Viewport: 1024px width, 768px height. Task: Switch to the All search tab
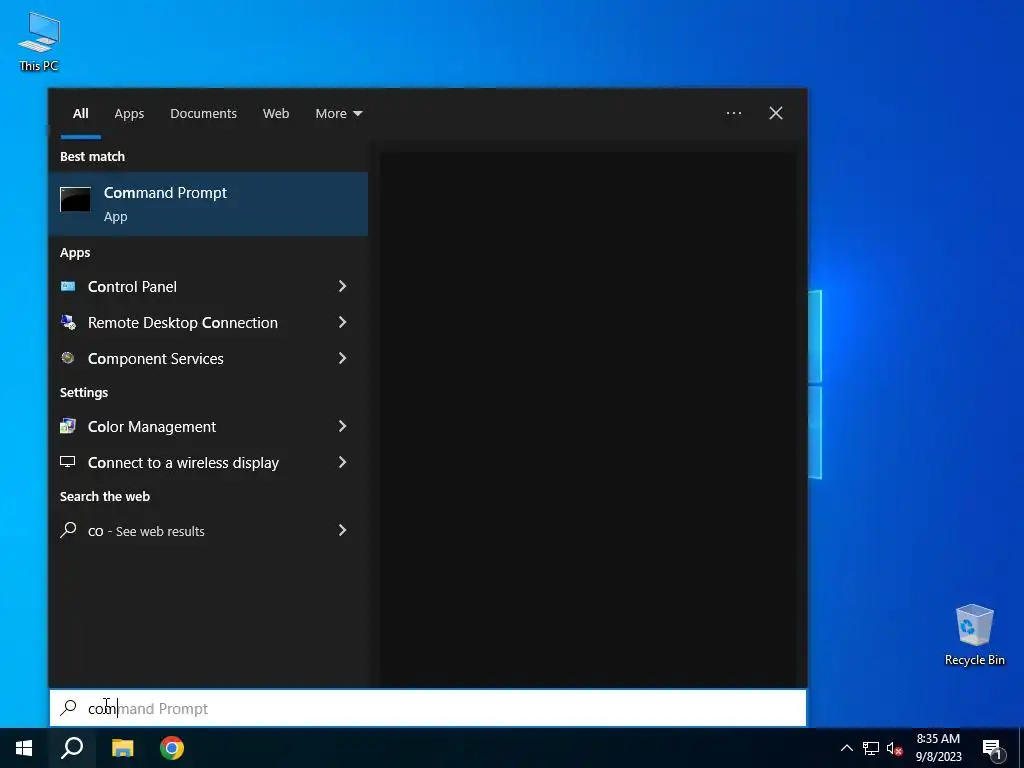pos(80,114)
